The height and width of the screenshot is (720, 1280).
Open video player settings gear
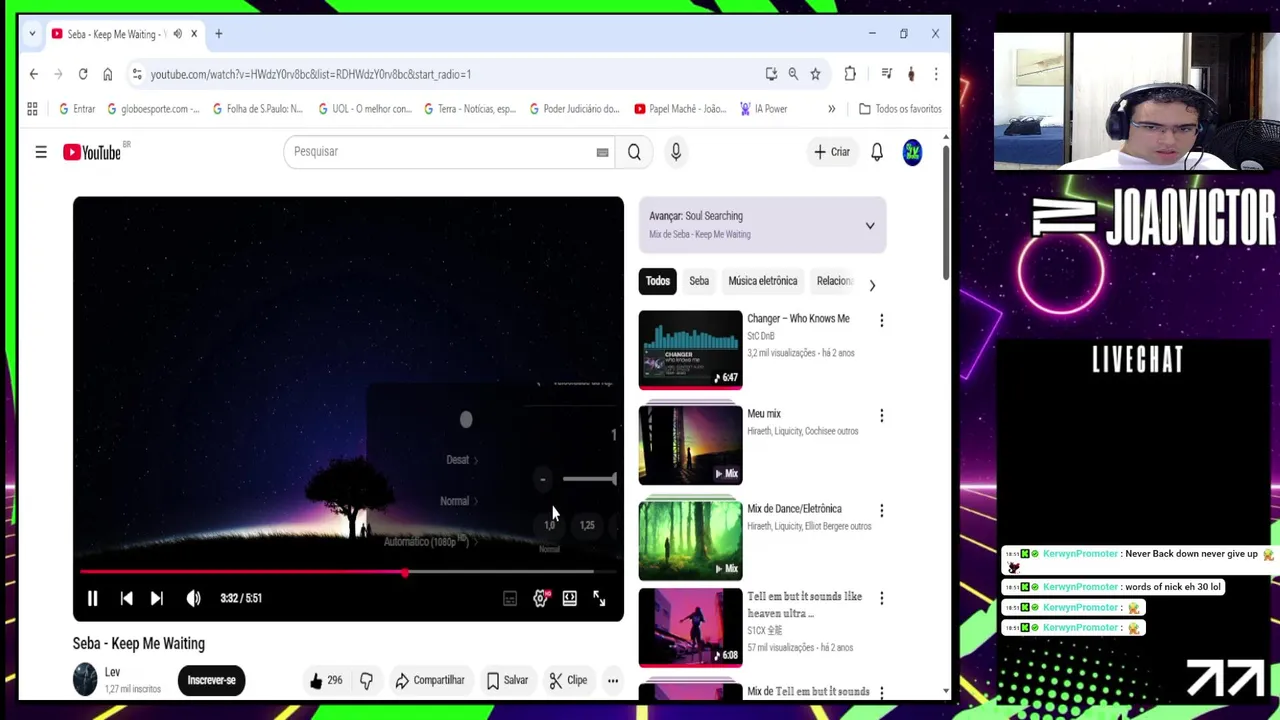tap(540, 598)
